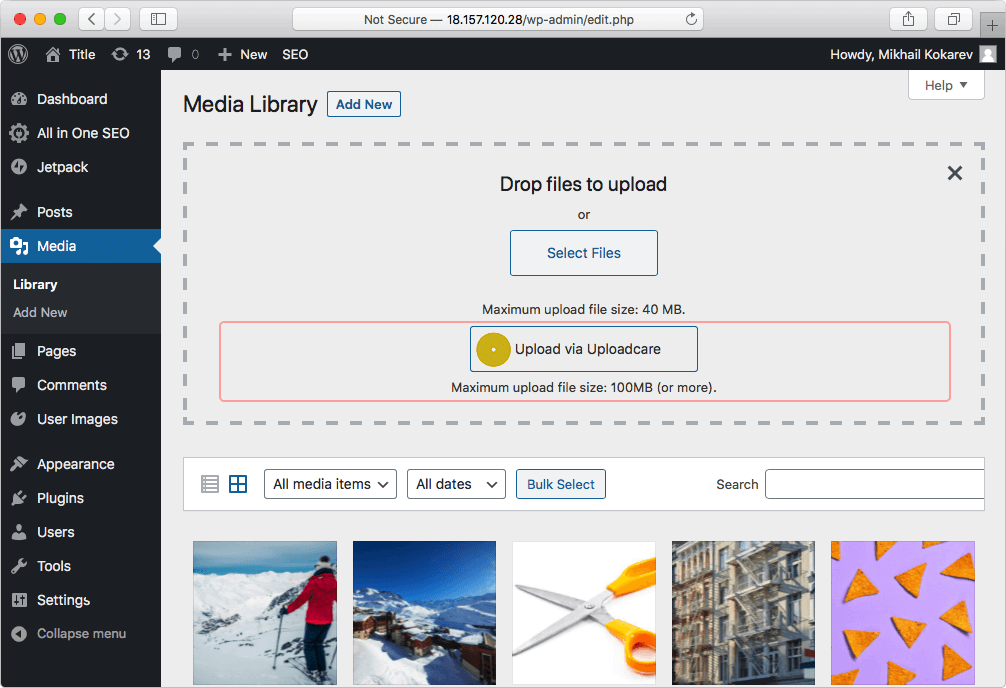Click Upload via Uploadcare
This screenshot has height=688, width=1006.
point(583,349)
